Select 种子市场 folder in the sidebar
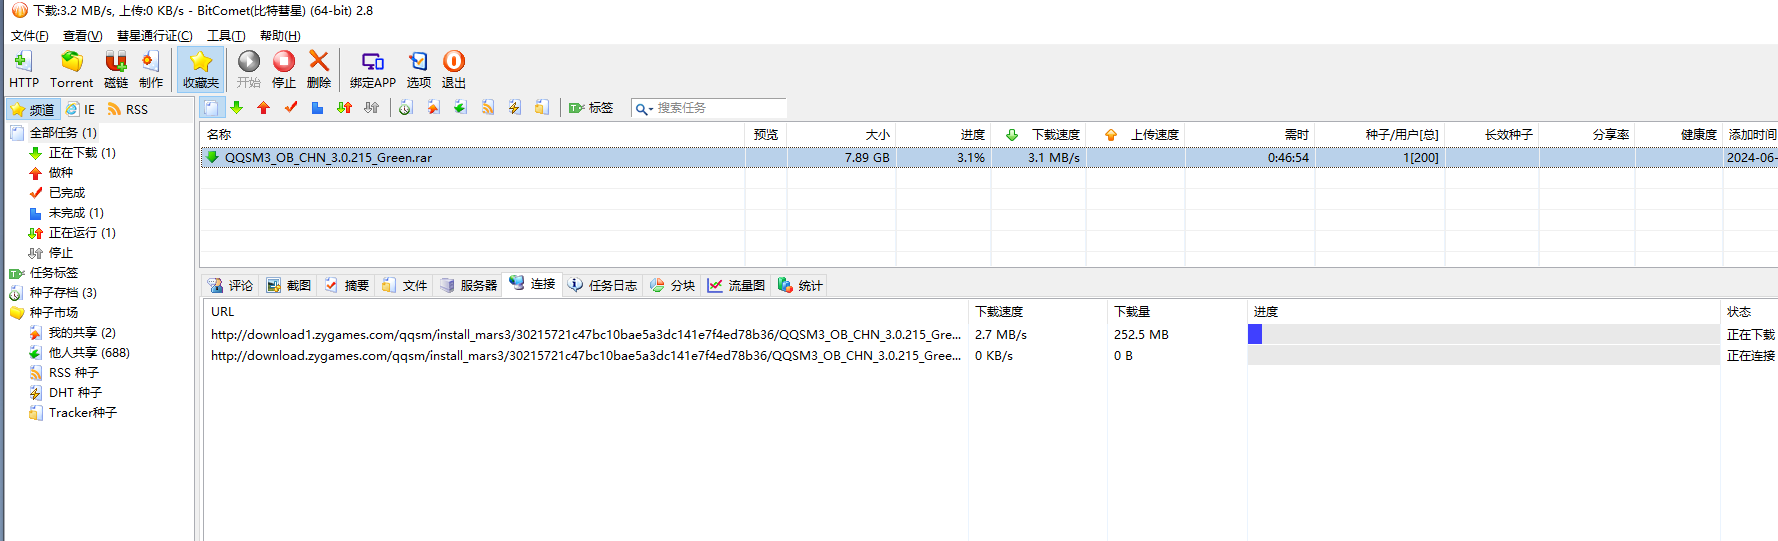 53,313
